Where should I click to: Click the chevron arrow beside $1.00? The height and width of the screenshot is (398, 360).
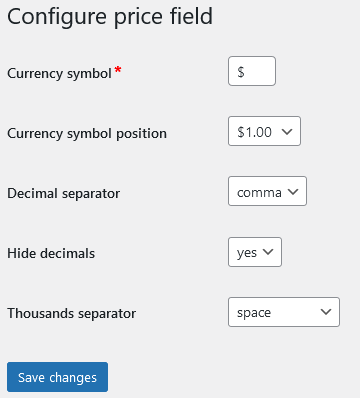(287, 132)
